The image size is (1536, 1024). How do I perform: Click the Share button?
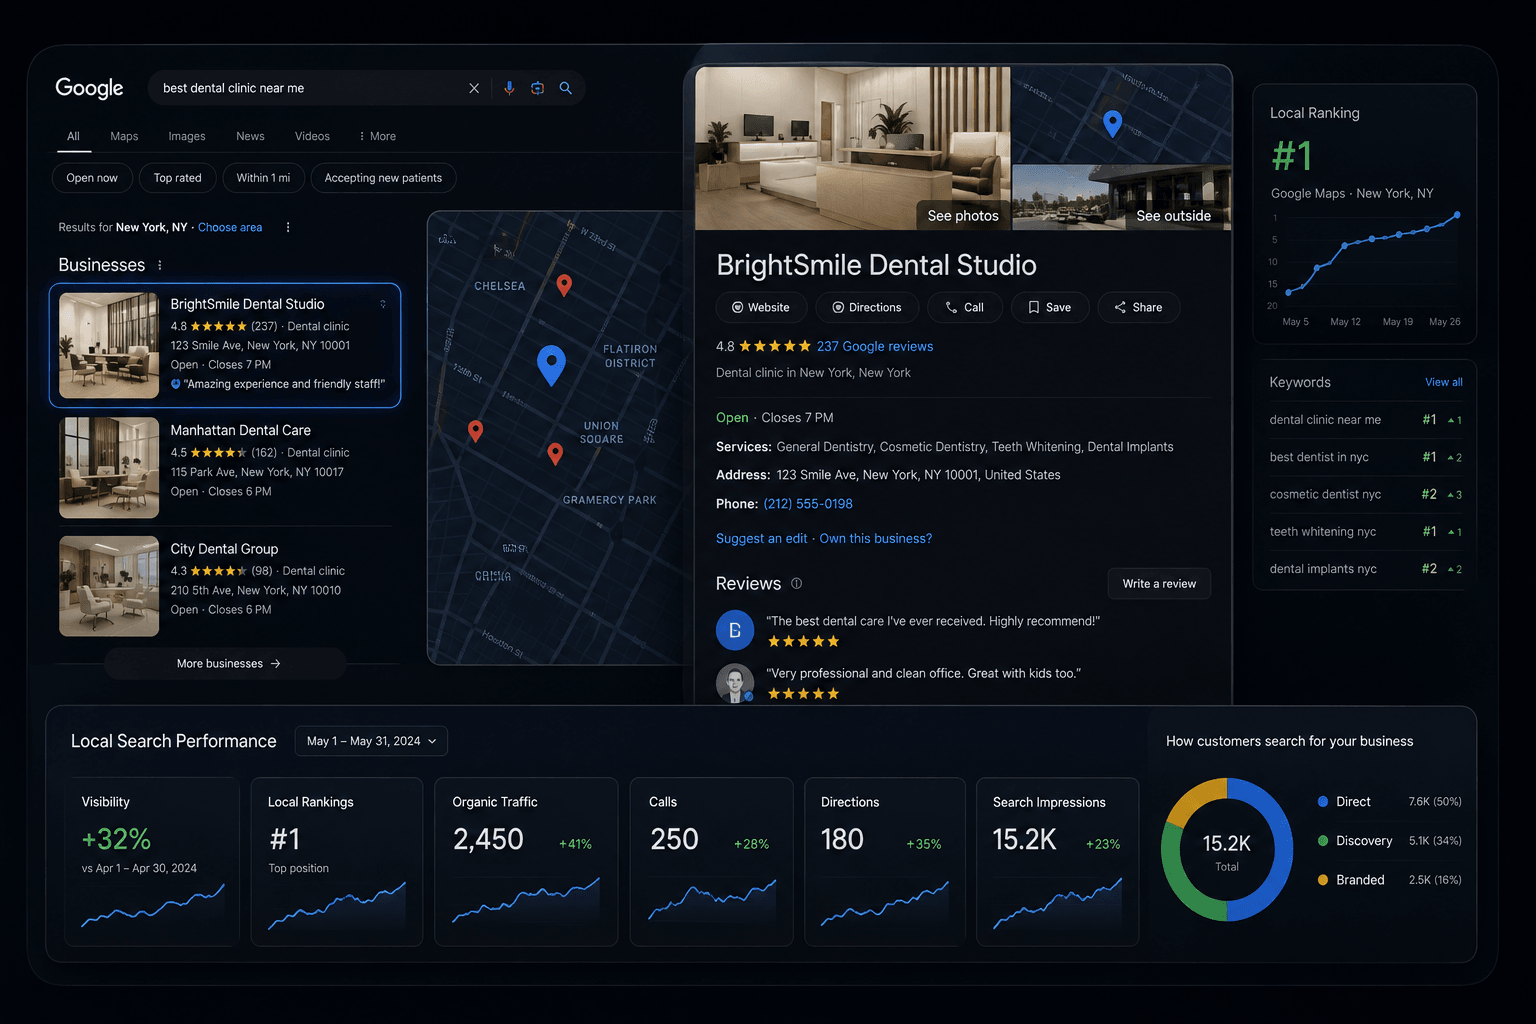click(1138, 307)
